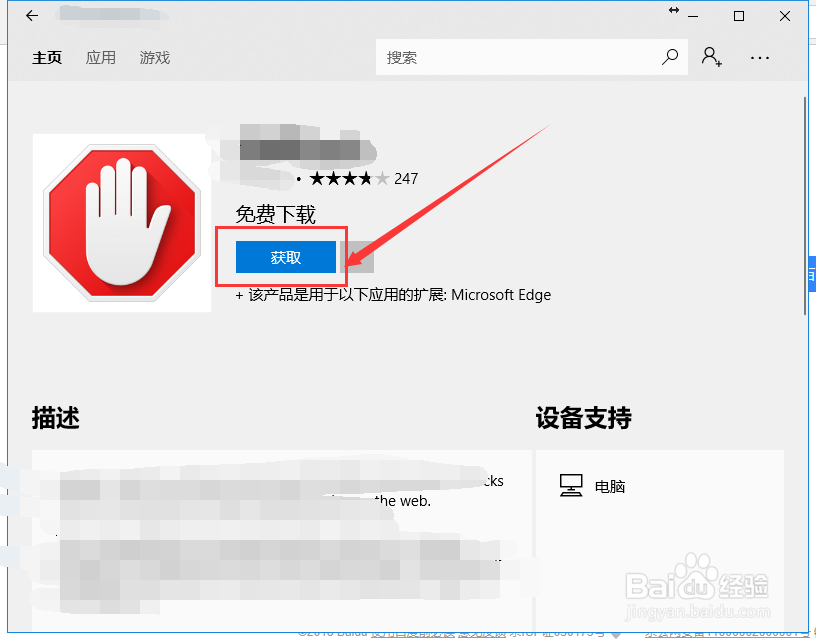Open the sign-in person icon
Image resolution: width=816 pixels, height=640 pixels.
pos(712,57)
